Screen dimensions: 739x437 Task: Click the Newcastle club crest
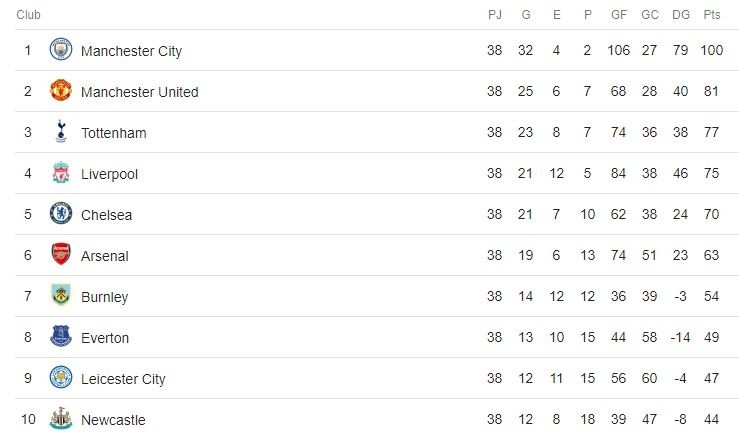(61, 419)
